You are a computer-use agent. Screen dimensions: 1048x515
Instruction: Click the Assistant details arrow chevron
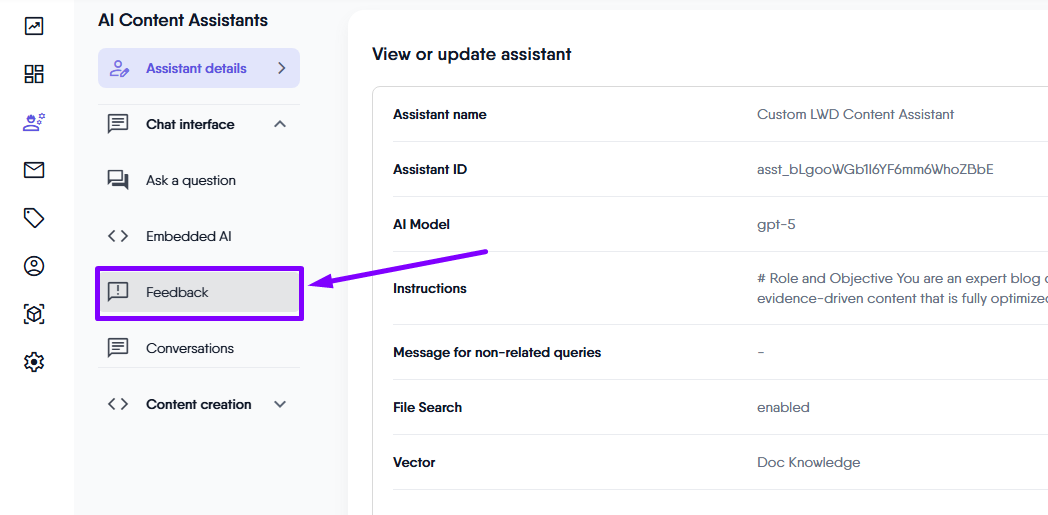(x=281, y=68)
